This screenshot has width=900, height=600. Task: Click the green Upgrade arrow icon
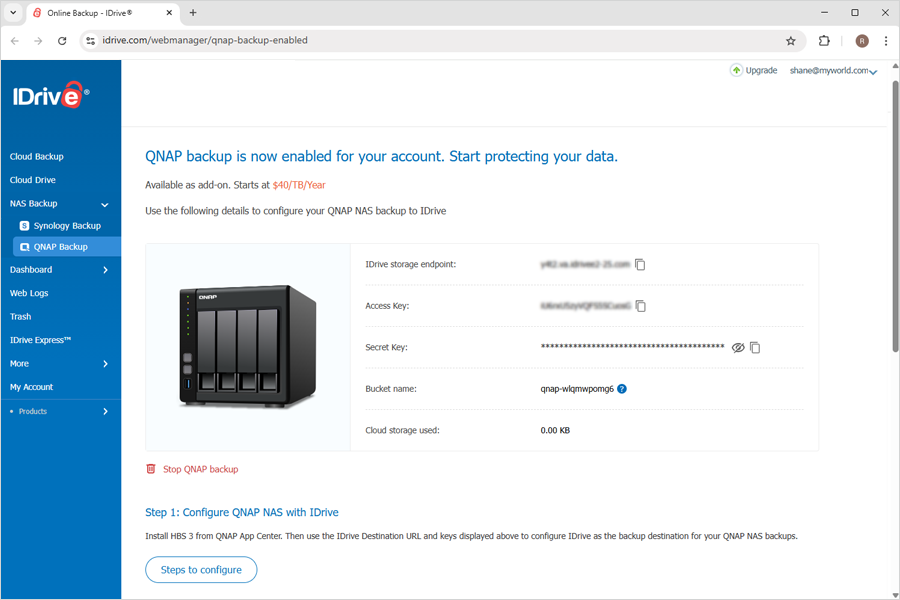736,70
